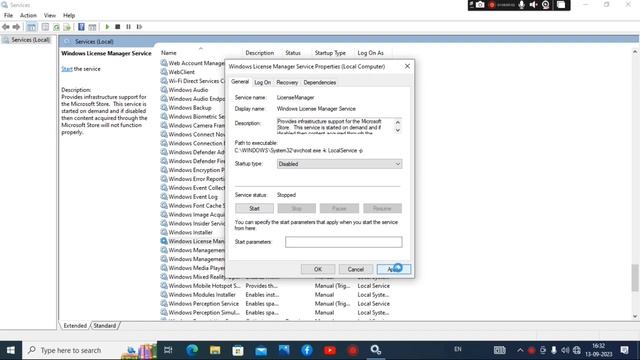
Task: Open Facebook from the taskbar
Action: 307,350
